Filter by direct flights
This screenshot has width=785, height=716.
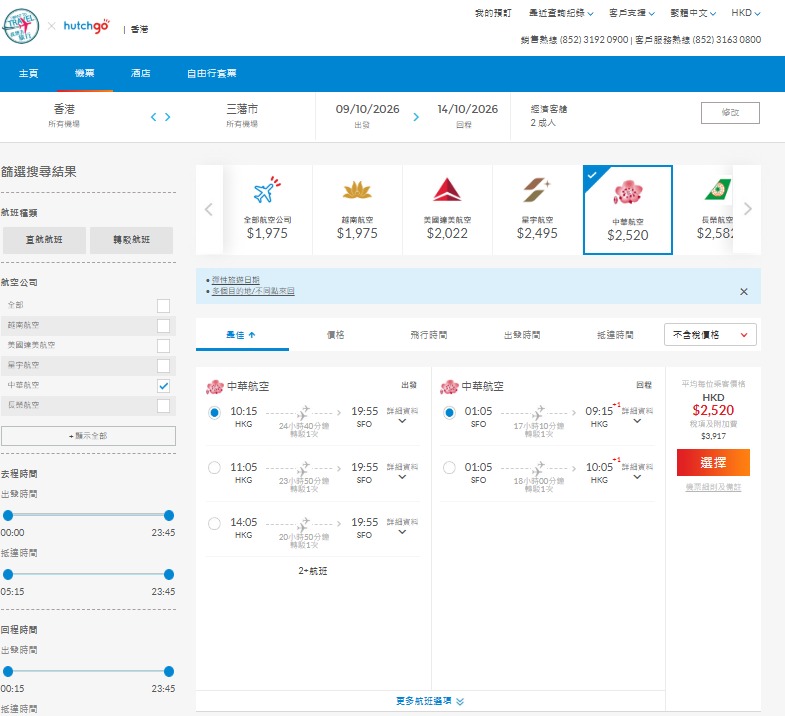coord(44,240)
